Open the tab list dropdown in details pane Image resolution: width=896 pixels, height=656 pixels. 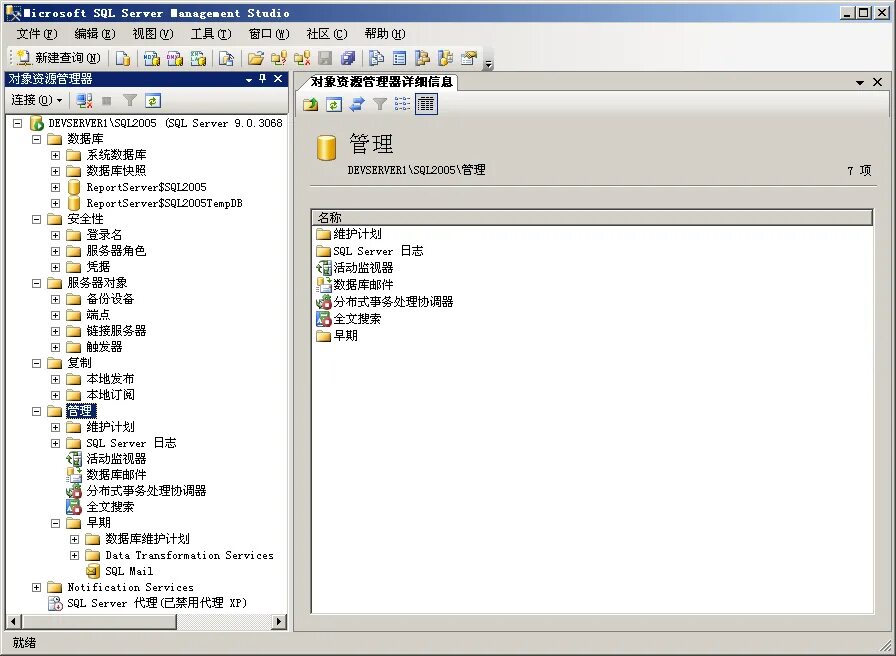click(859, 83)
